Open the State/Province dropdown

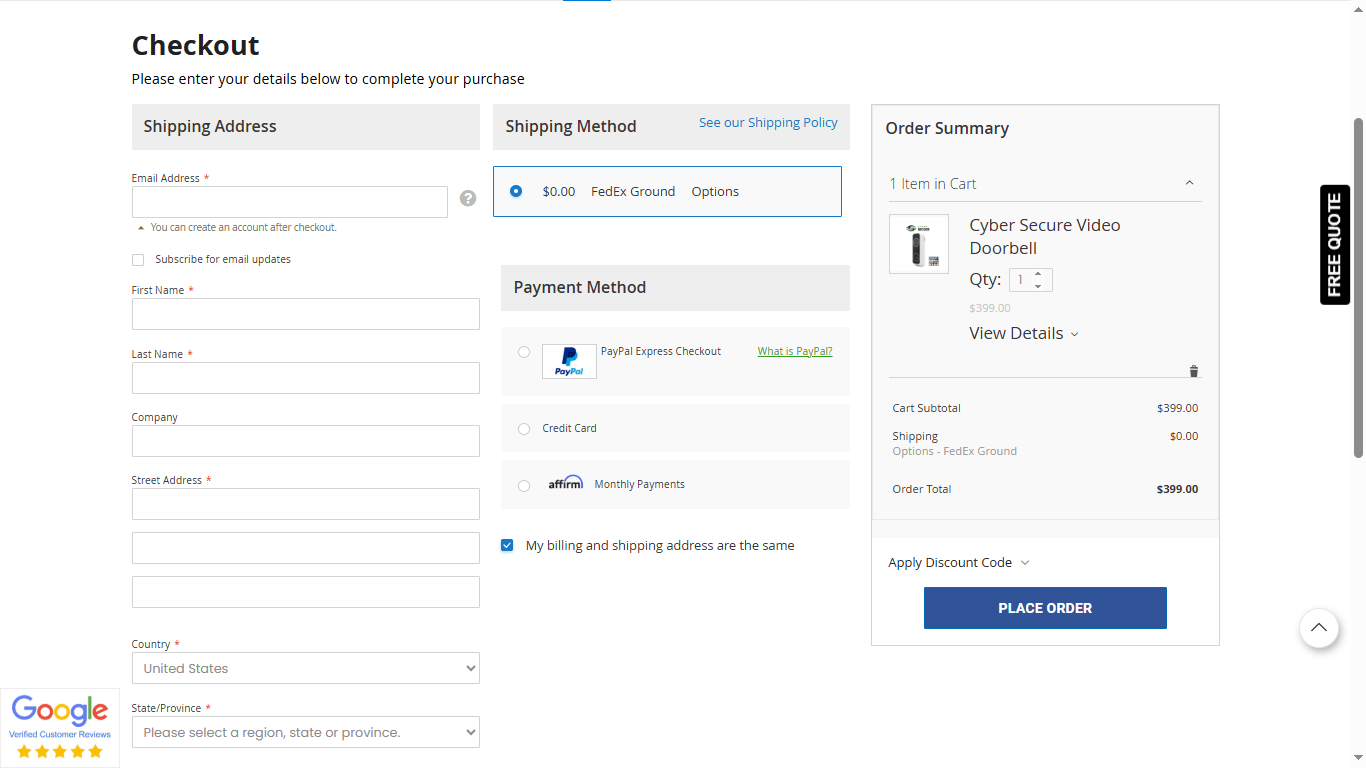[306, 732]
